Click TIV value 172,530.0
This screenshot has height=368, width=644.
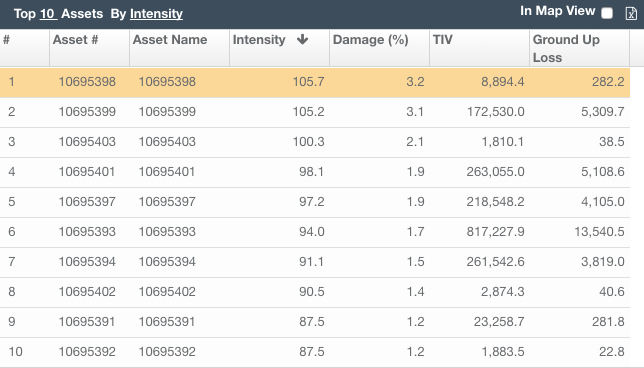[496, 112]
